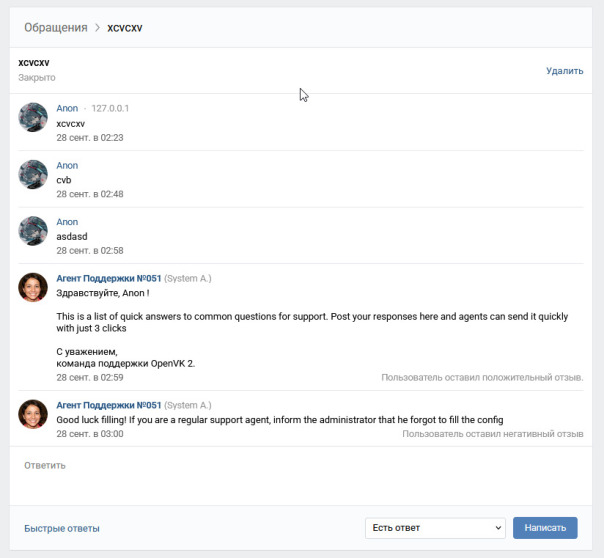This screenshot has width=604, height=558.
Task: Click the negative feedback note негативный отзыв
Action: tap(493, 434)
